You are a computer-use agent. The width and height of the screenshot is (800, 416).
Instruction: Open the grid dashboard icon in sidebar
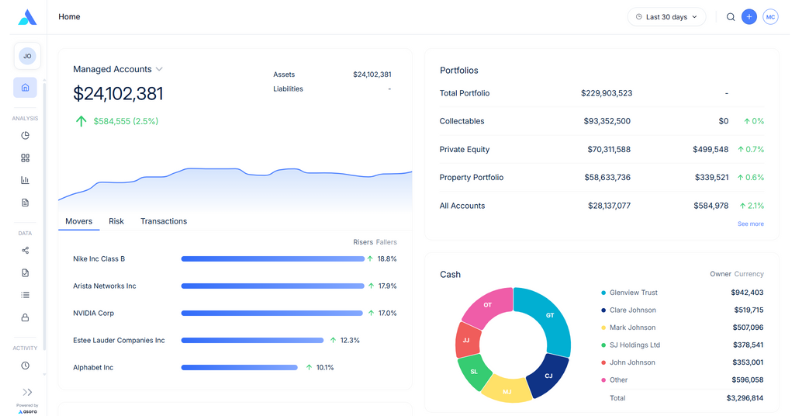point(25,158)
